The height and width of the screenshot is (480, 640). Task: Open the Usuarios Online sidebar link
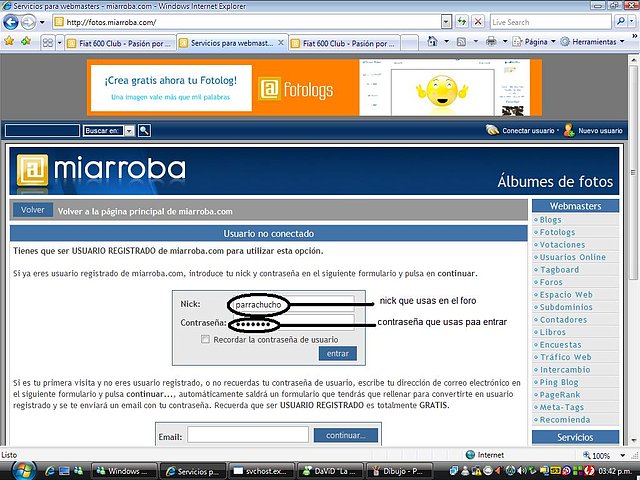(572, 257)
